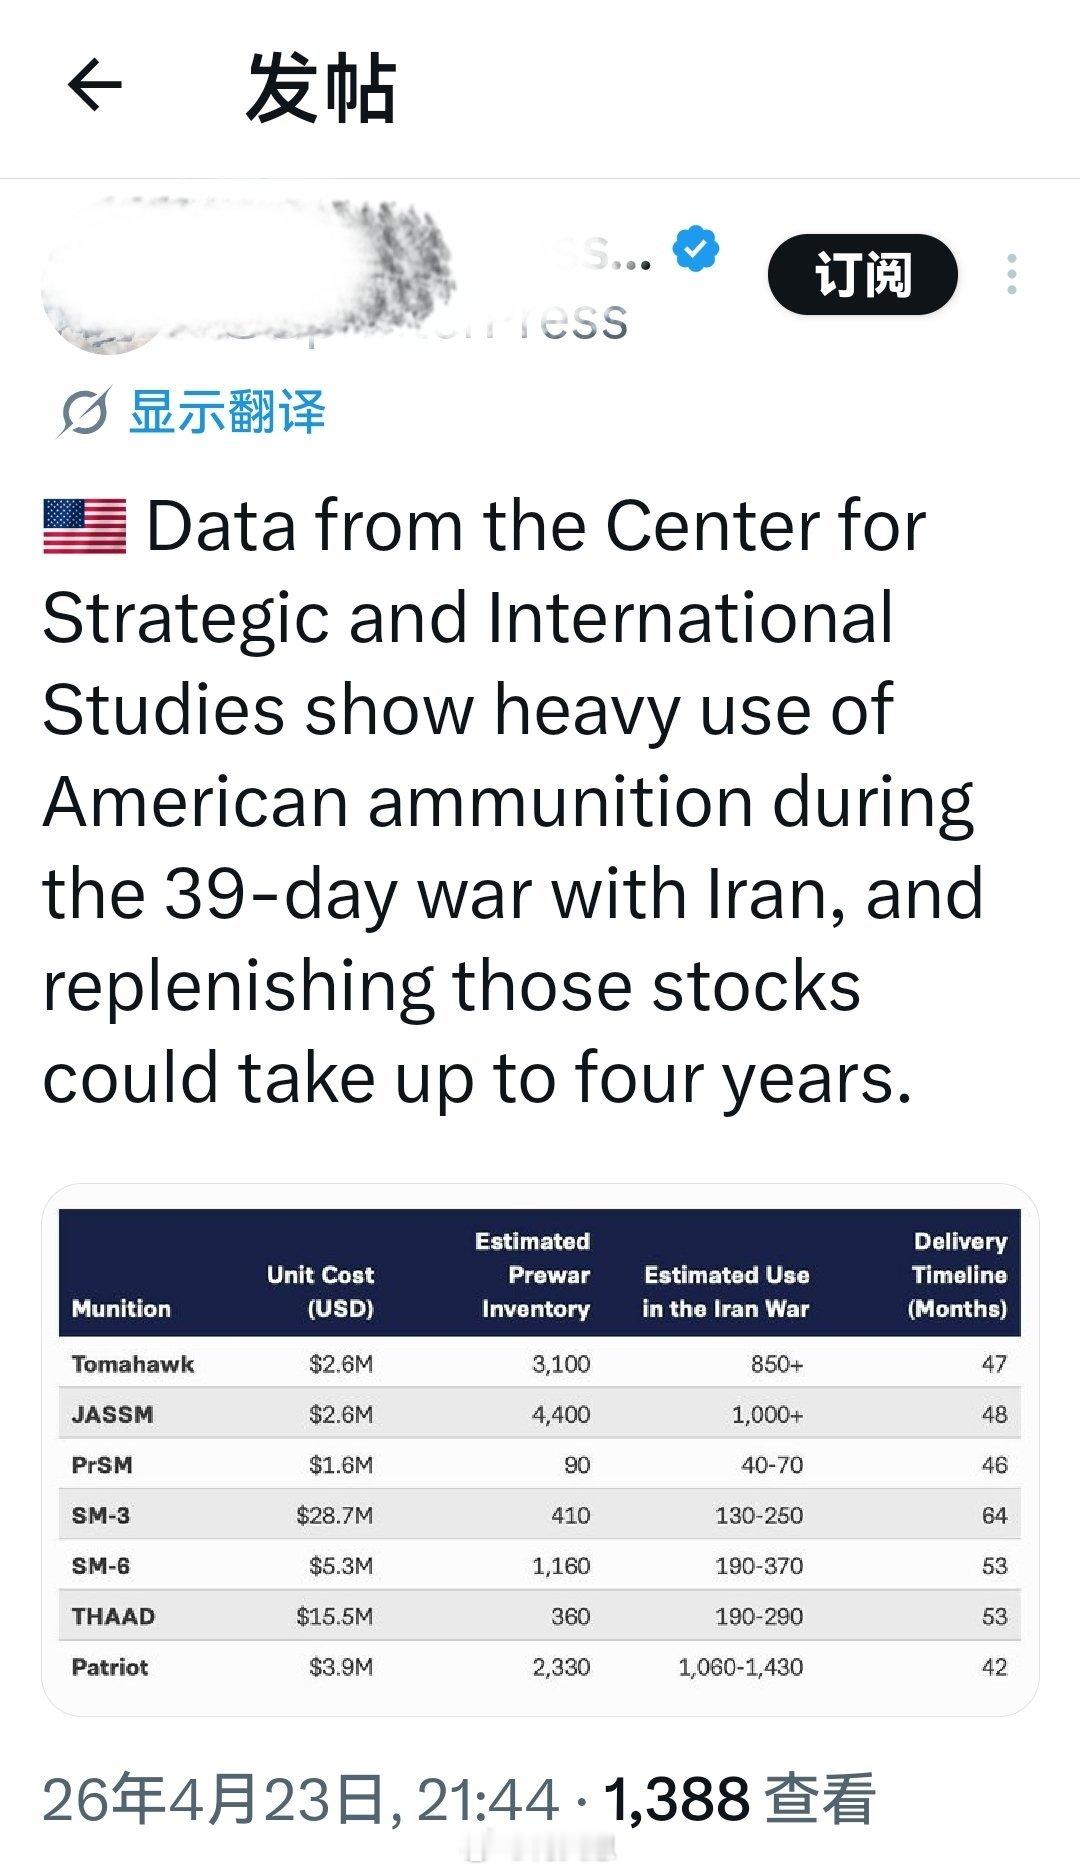Click the Estimated Prewar Inventory column header
Image resolution: width=1080 pixels, height=1873 pixels.
pos(534,1275)
